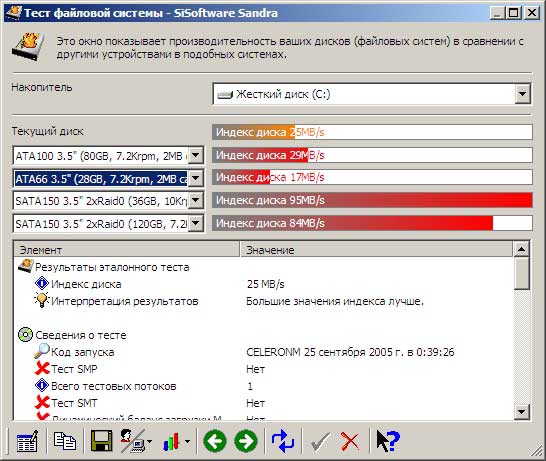The image size is (546, 461).
Task: Expand the ATA100 3.5" 80GB reference dropdown
Action: point(196,155)
